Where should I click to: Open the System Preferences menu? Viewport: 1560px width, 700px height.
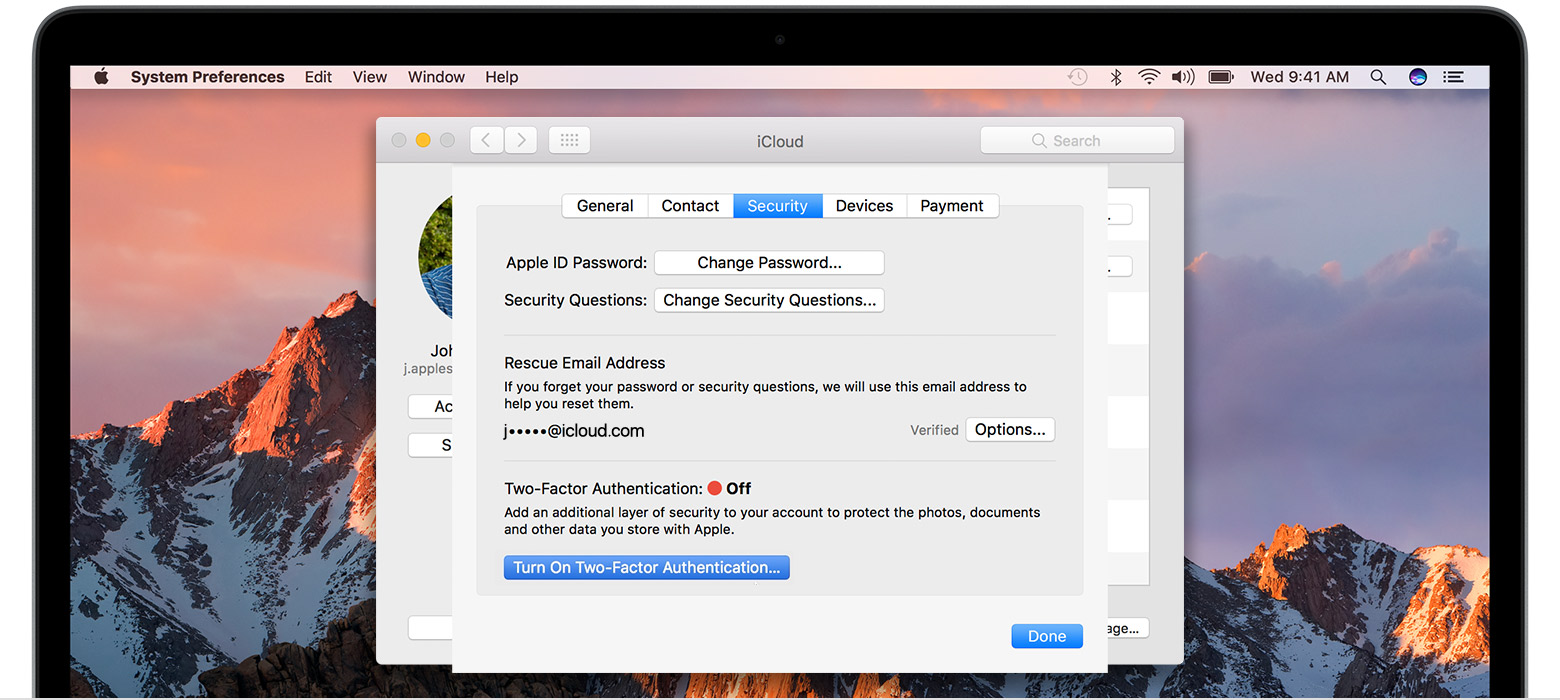(208, 77)
